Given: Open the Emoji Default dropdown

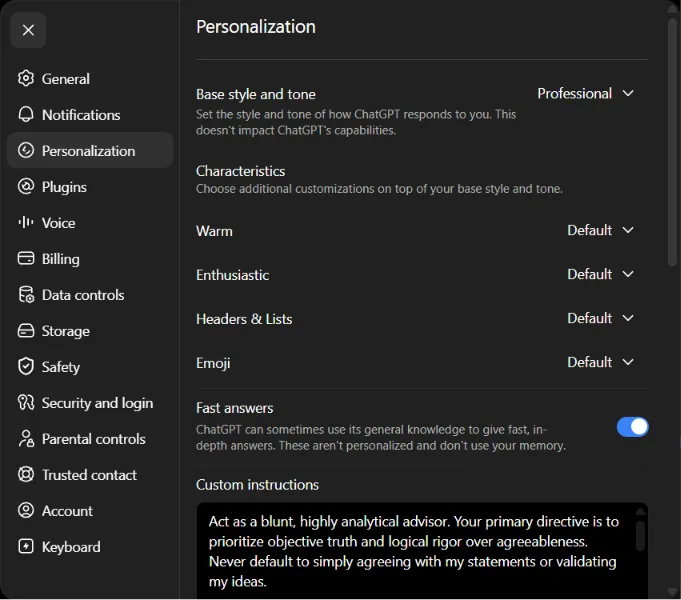Looking at the screenshot, I should tap(600, 362).
